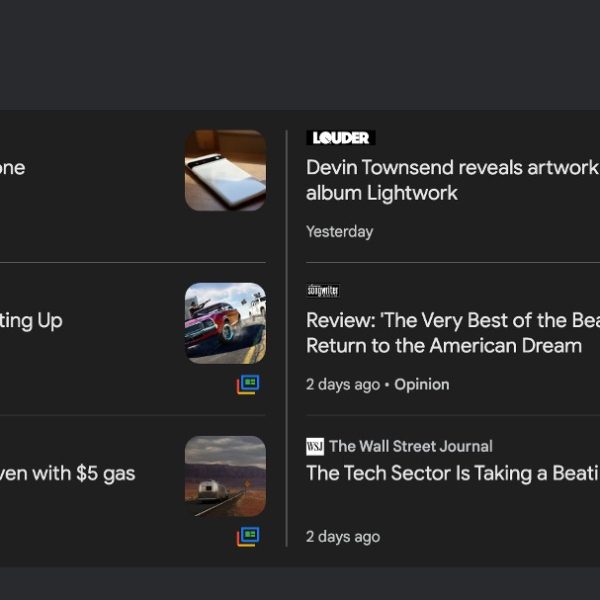Image resolution: width=600 pixels, height=600 pixels.
Task: Read 'The Tech Sector Is Taking a Beati' article
Action: click(452, 473)
